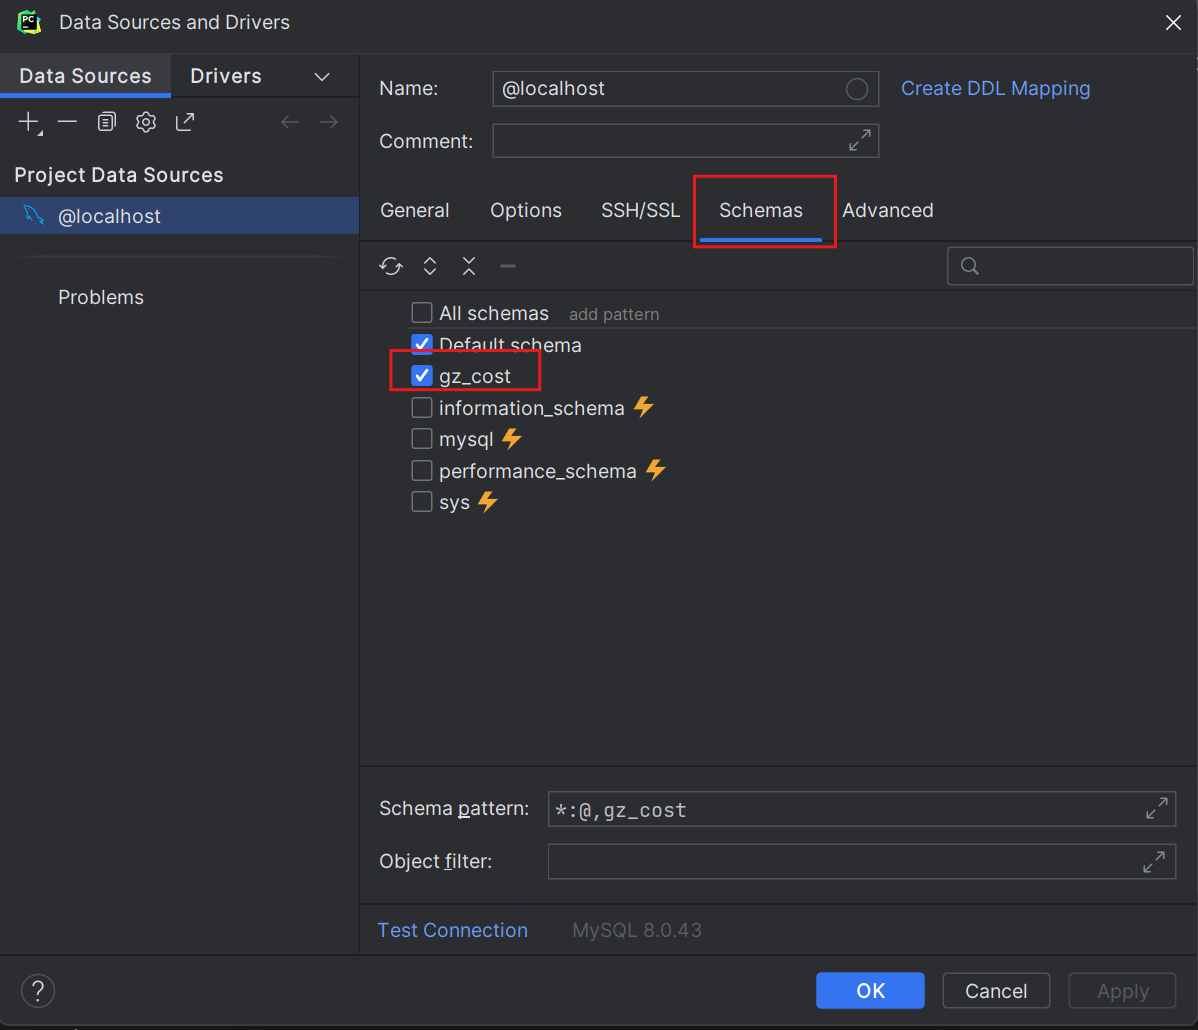Click the Test Connection link
Image resolution: width=1198 pixels, height=1030 pixels.
(x=453, y=930)
